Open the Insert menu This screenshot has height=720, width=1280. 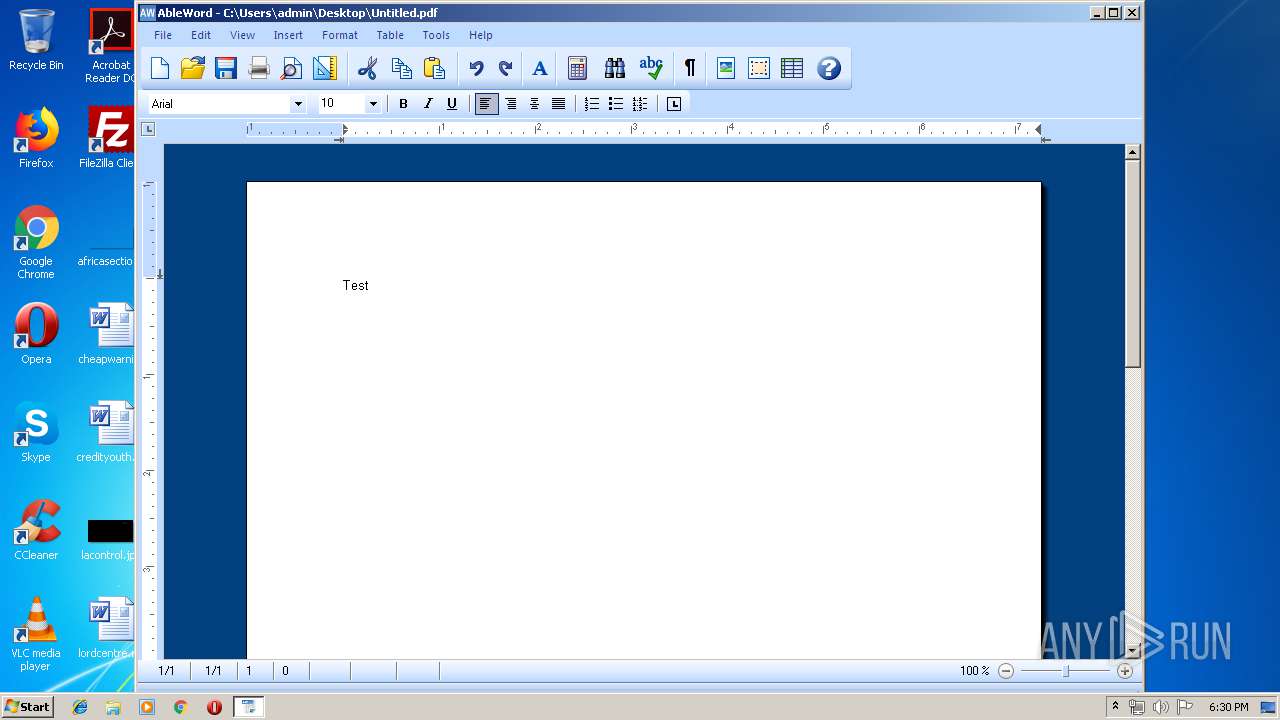[288, 35]
